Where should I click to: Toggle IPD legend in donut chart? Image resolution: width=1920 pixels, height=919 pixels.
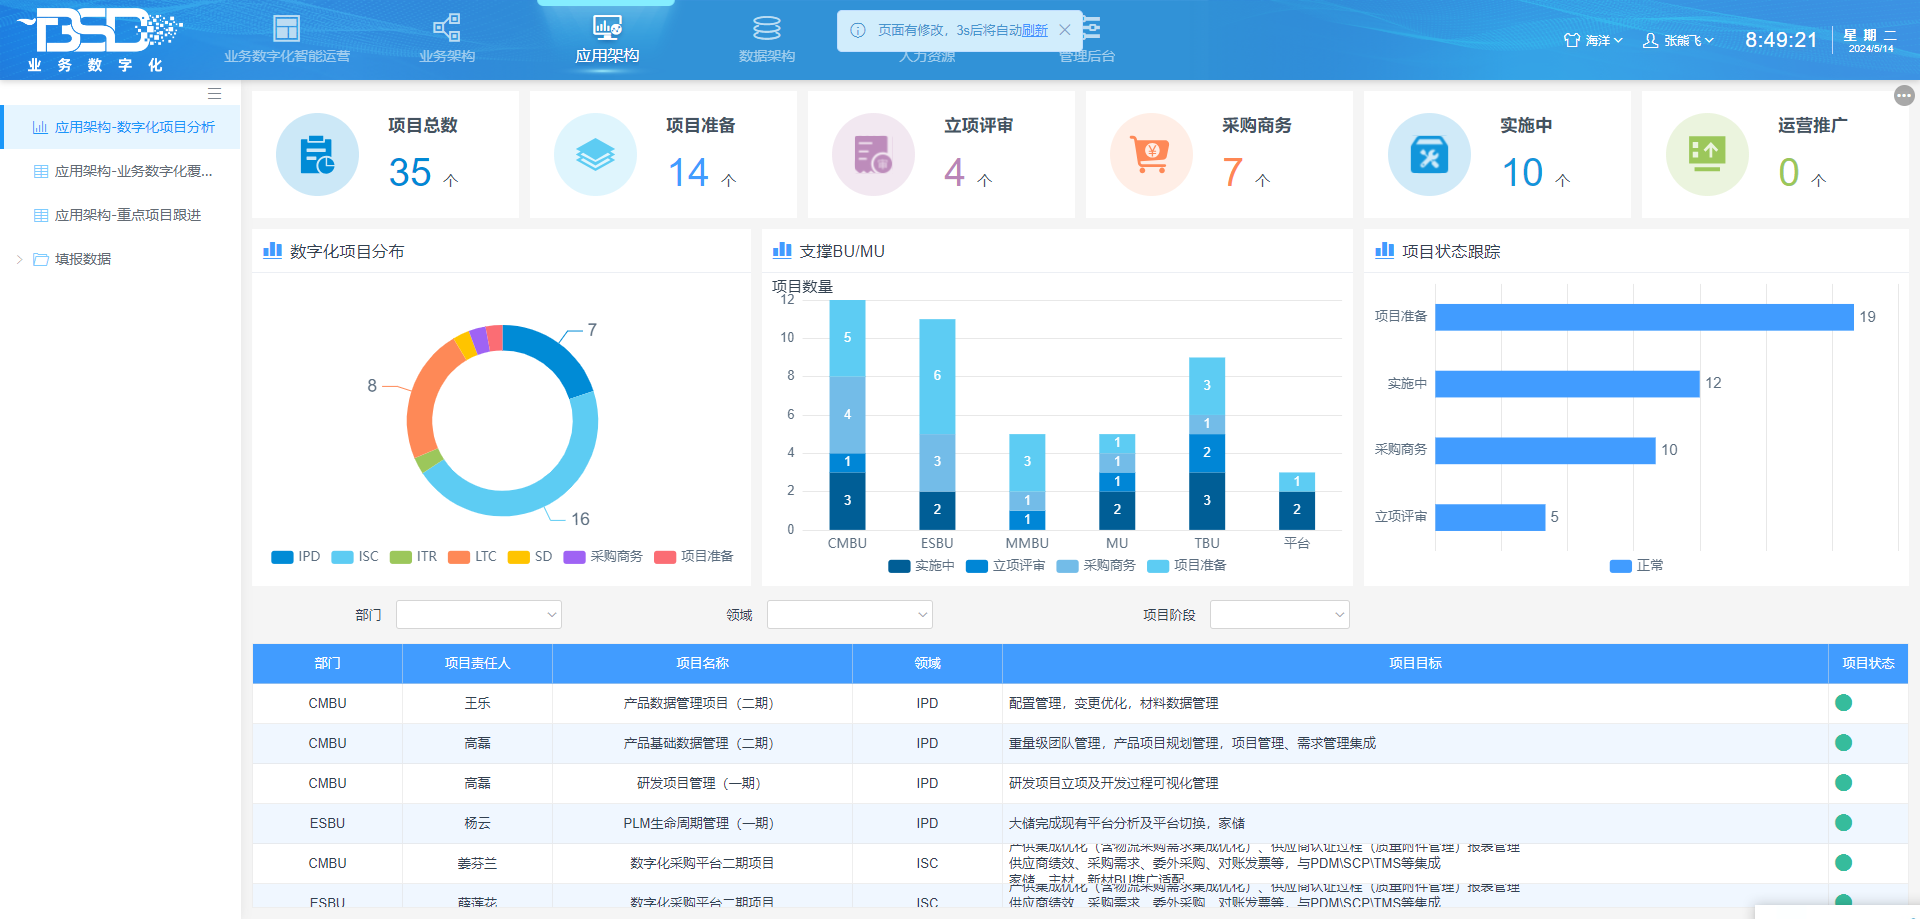tap(296, 557)
